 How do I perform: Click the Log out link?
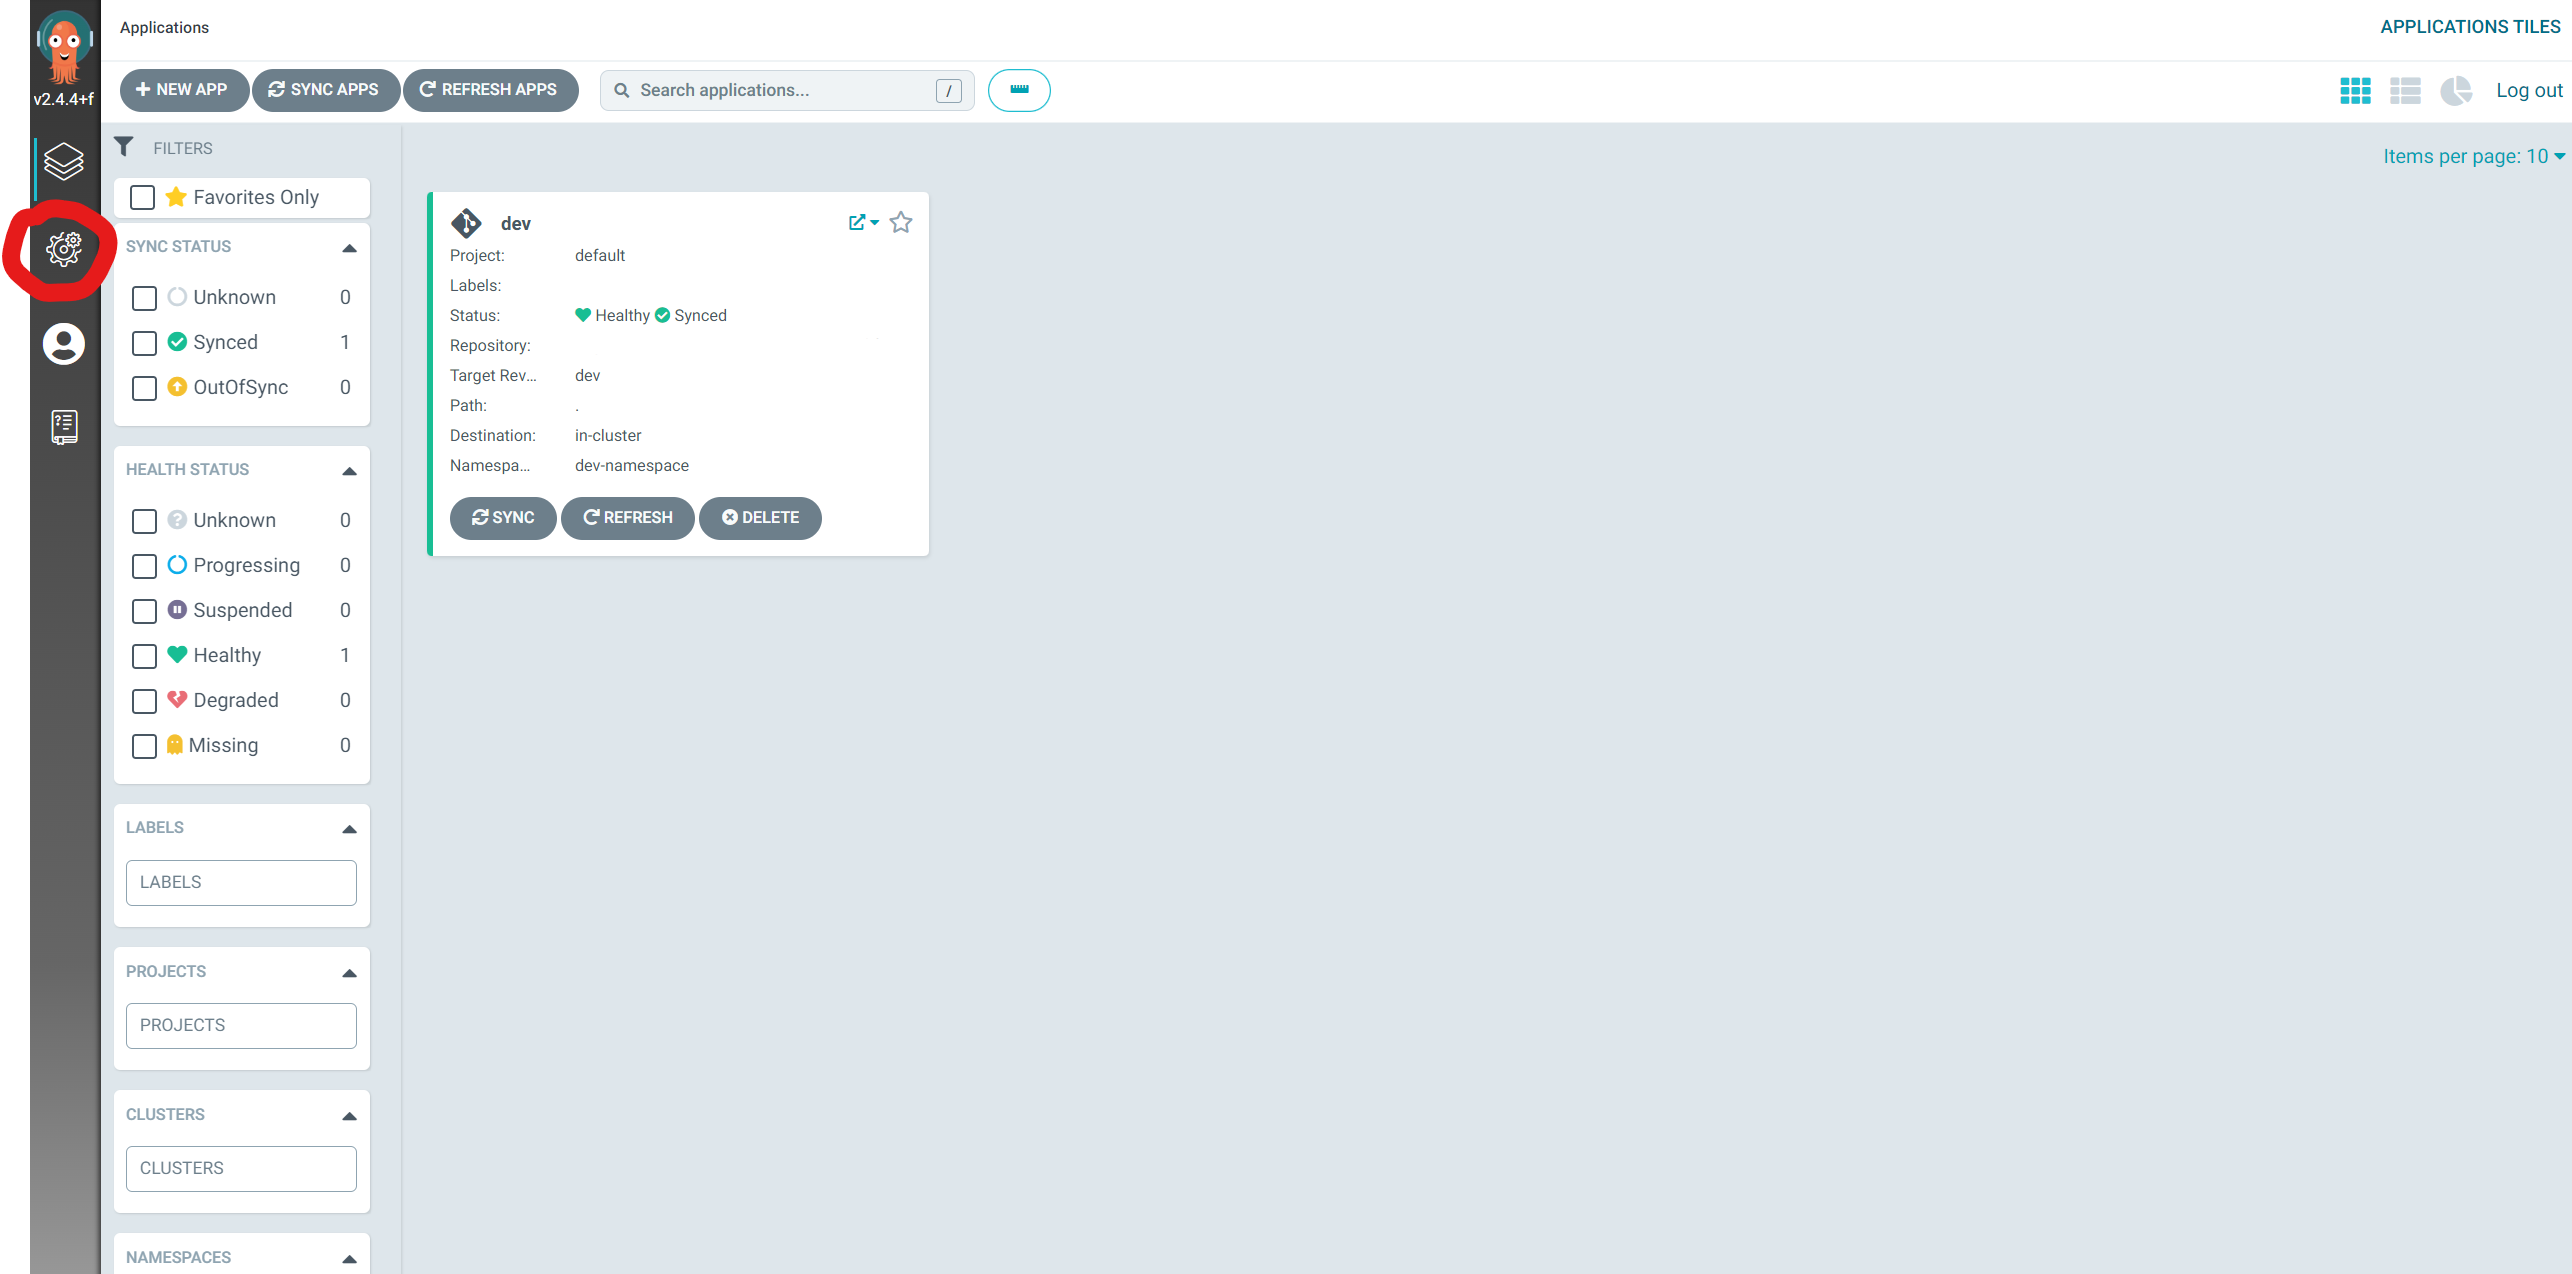tap(2528, 91)
